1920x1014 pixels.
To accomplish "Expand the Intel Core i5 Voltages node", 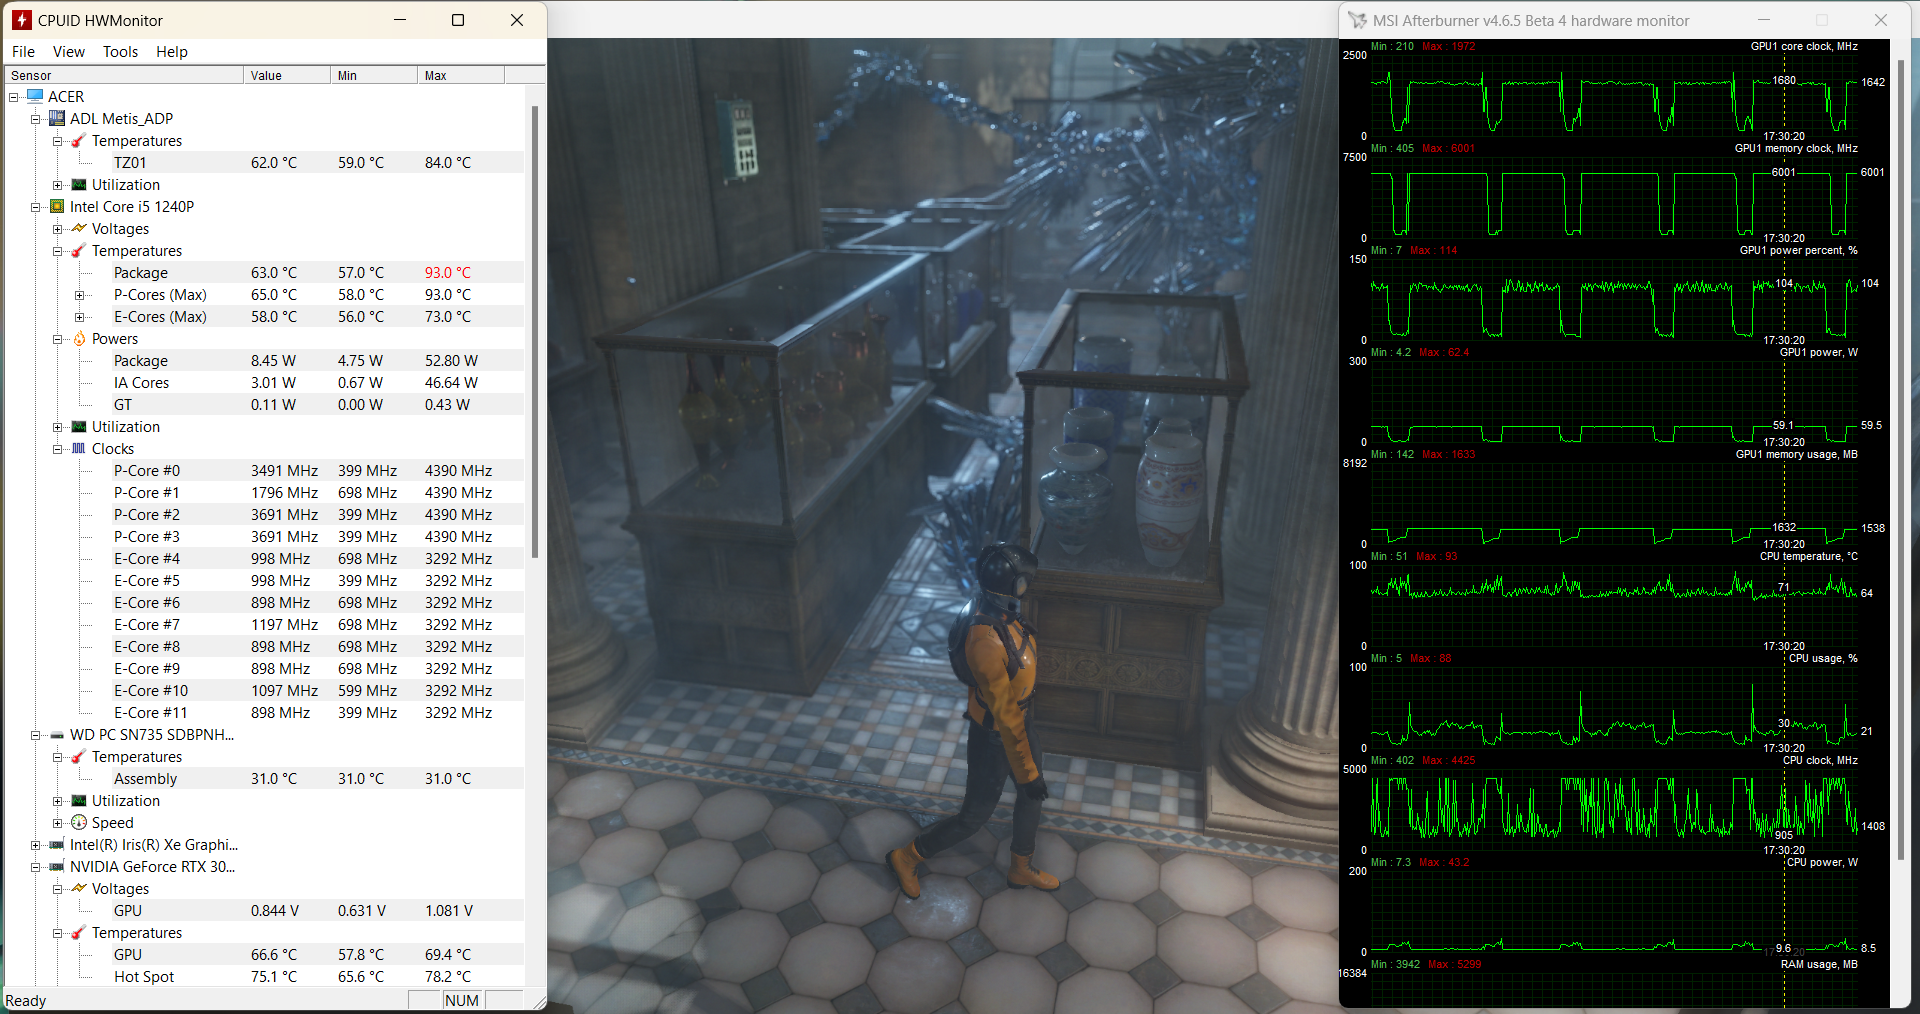I will pos(58,229).
